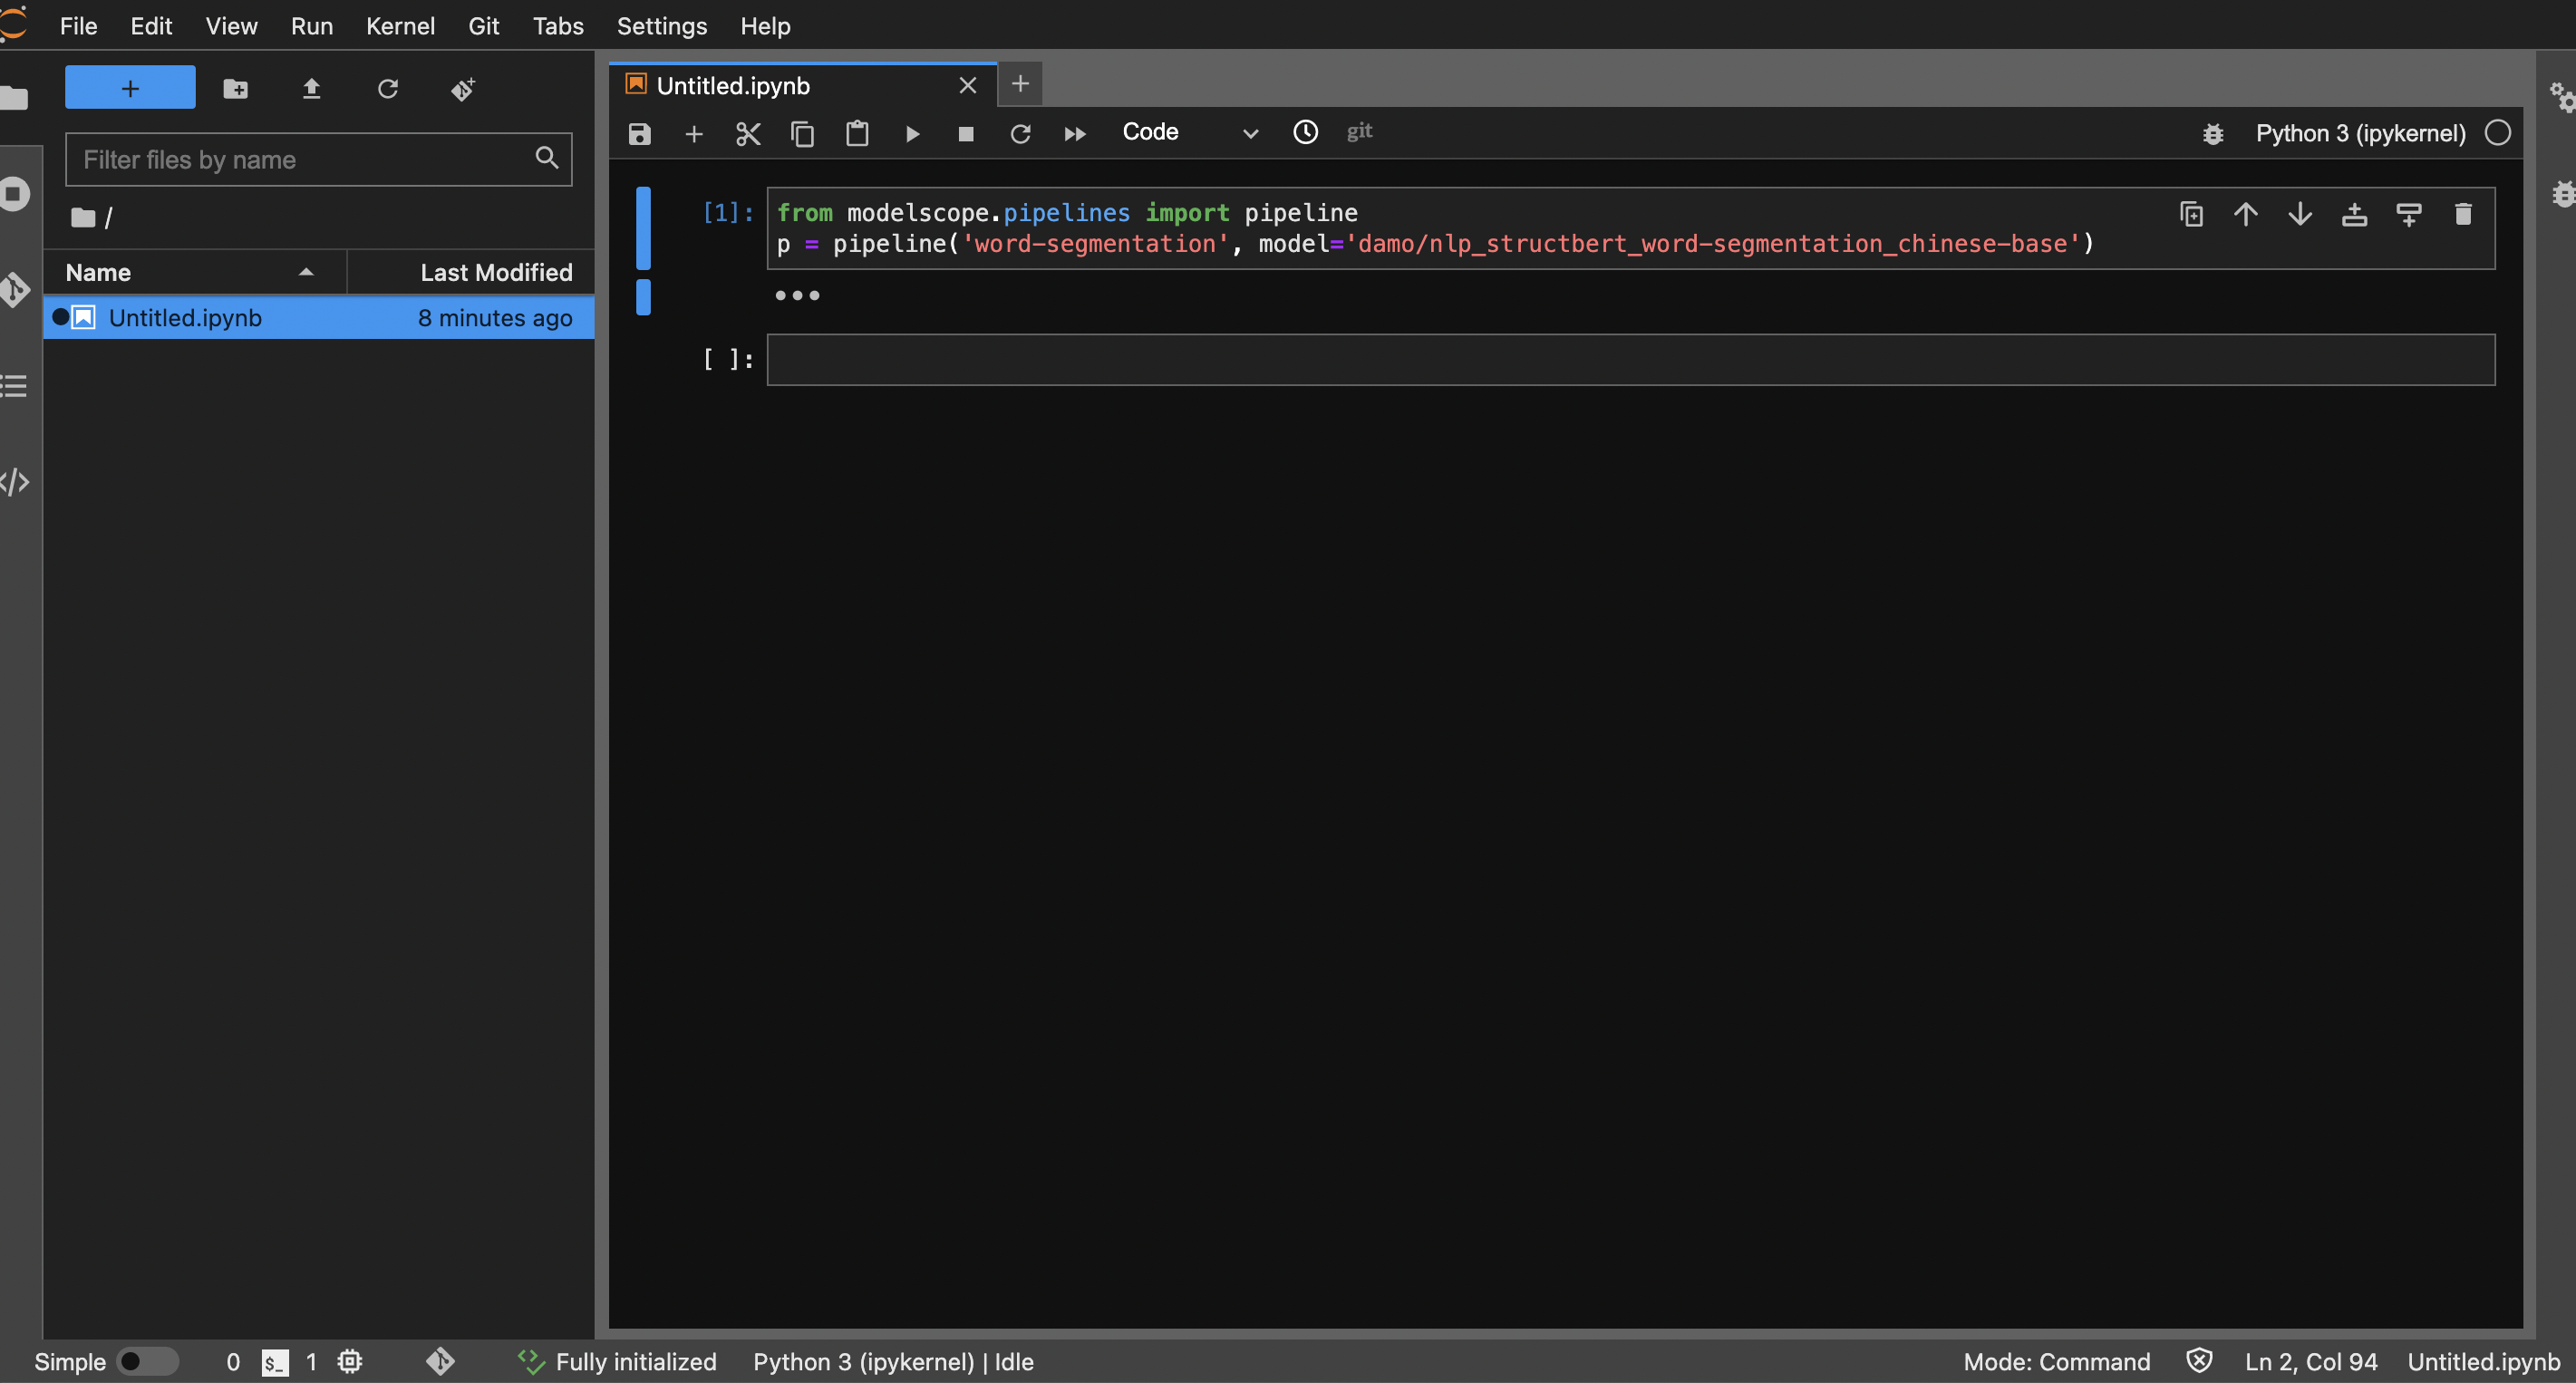Switch kernel via Python 3 (ipykernel) button
This screenshot has height=1383, width=2576.
2359,133
